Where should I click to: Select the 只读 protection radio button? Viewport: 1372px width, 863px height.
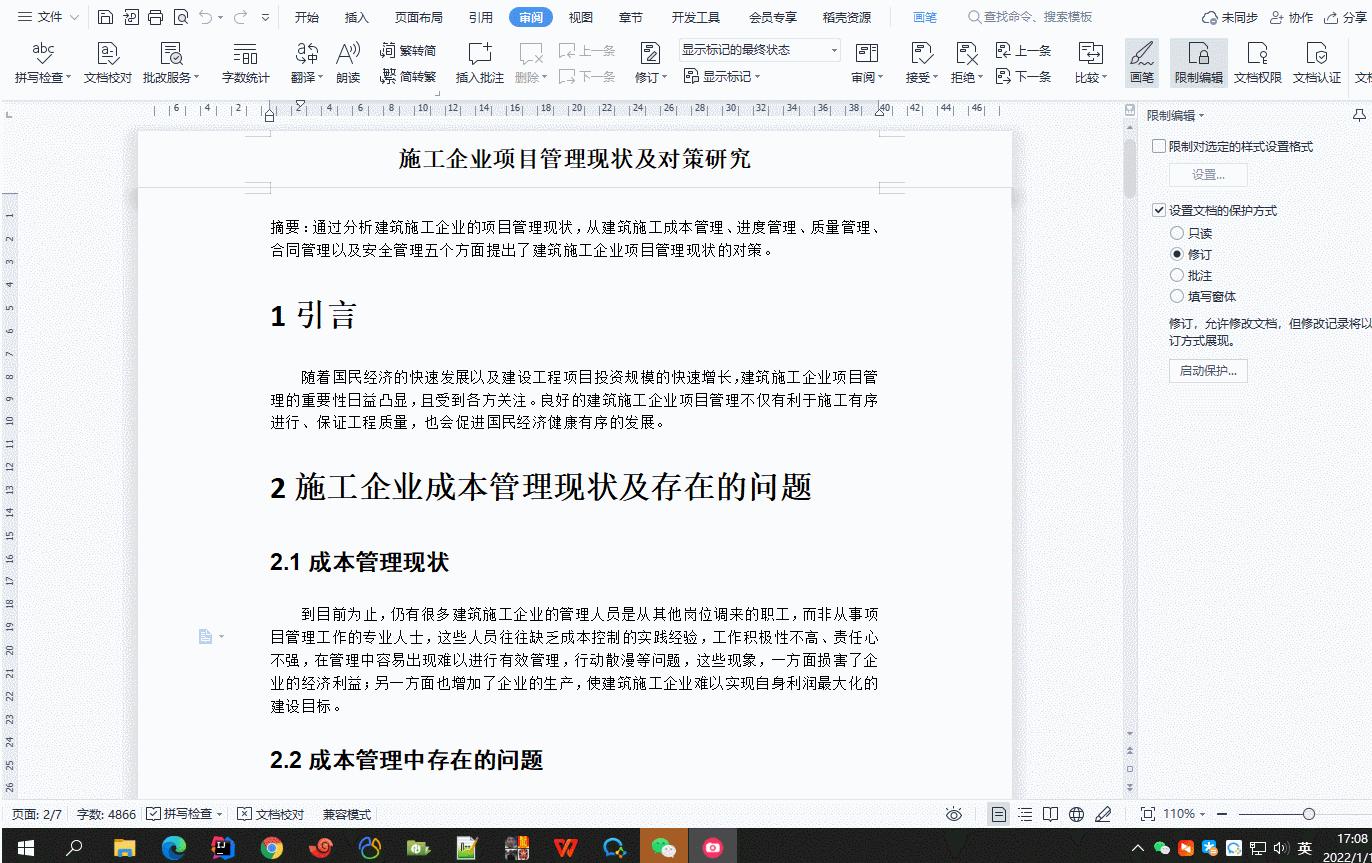[1176, 232]
